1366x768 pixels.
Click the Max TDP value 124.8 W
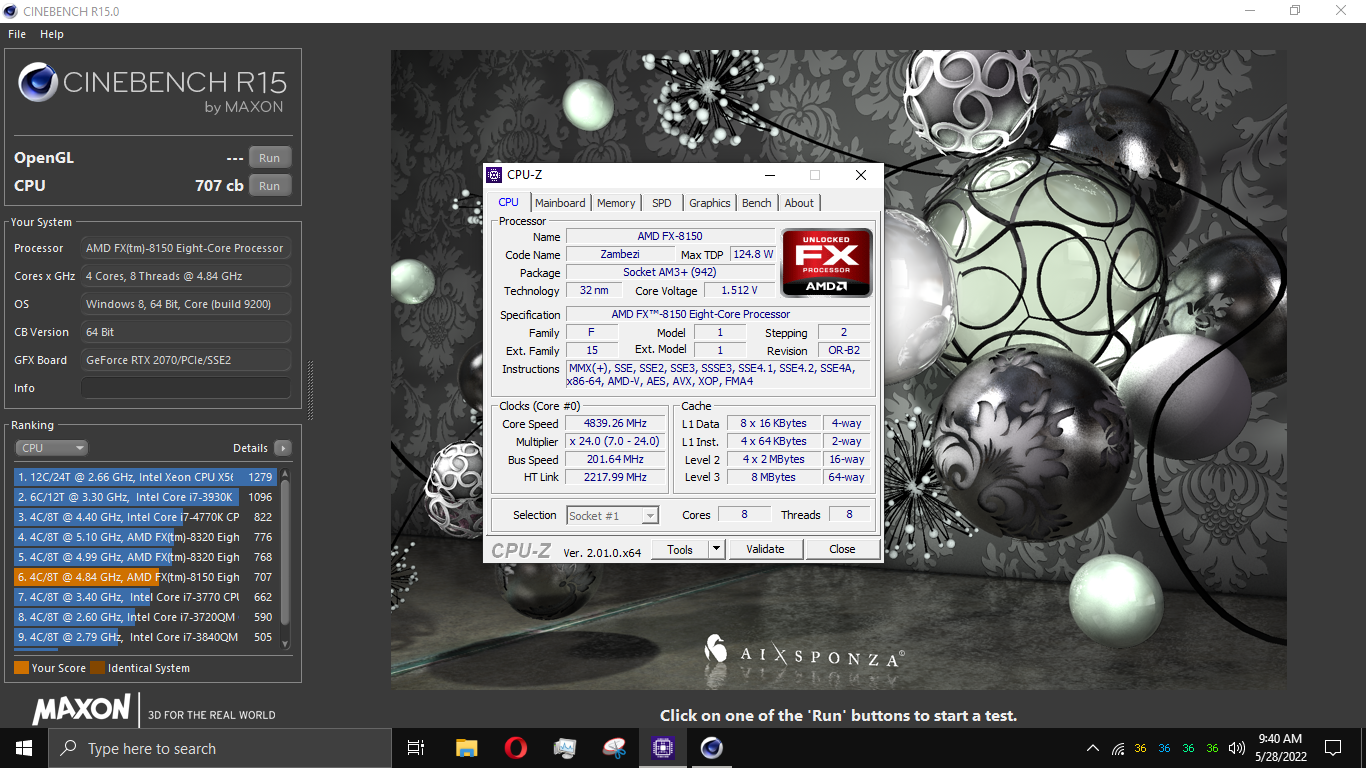(x=753, y=254)
